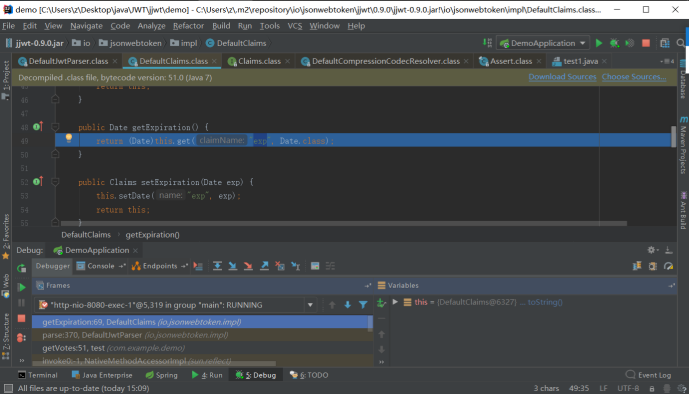This screenshot has height=394, width=689.
Task: Toggle the frames filter funnel icon
Action: click(363, 305)
